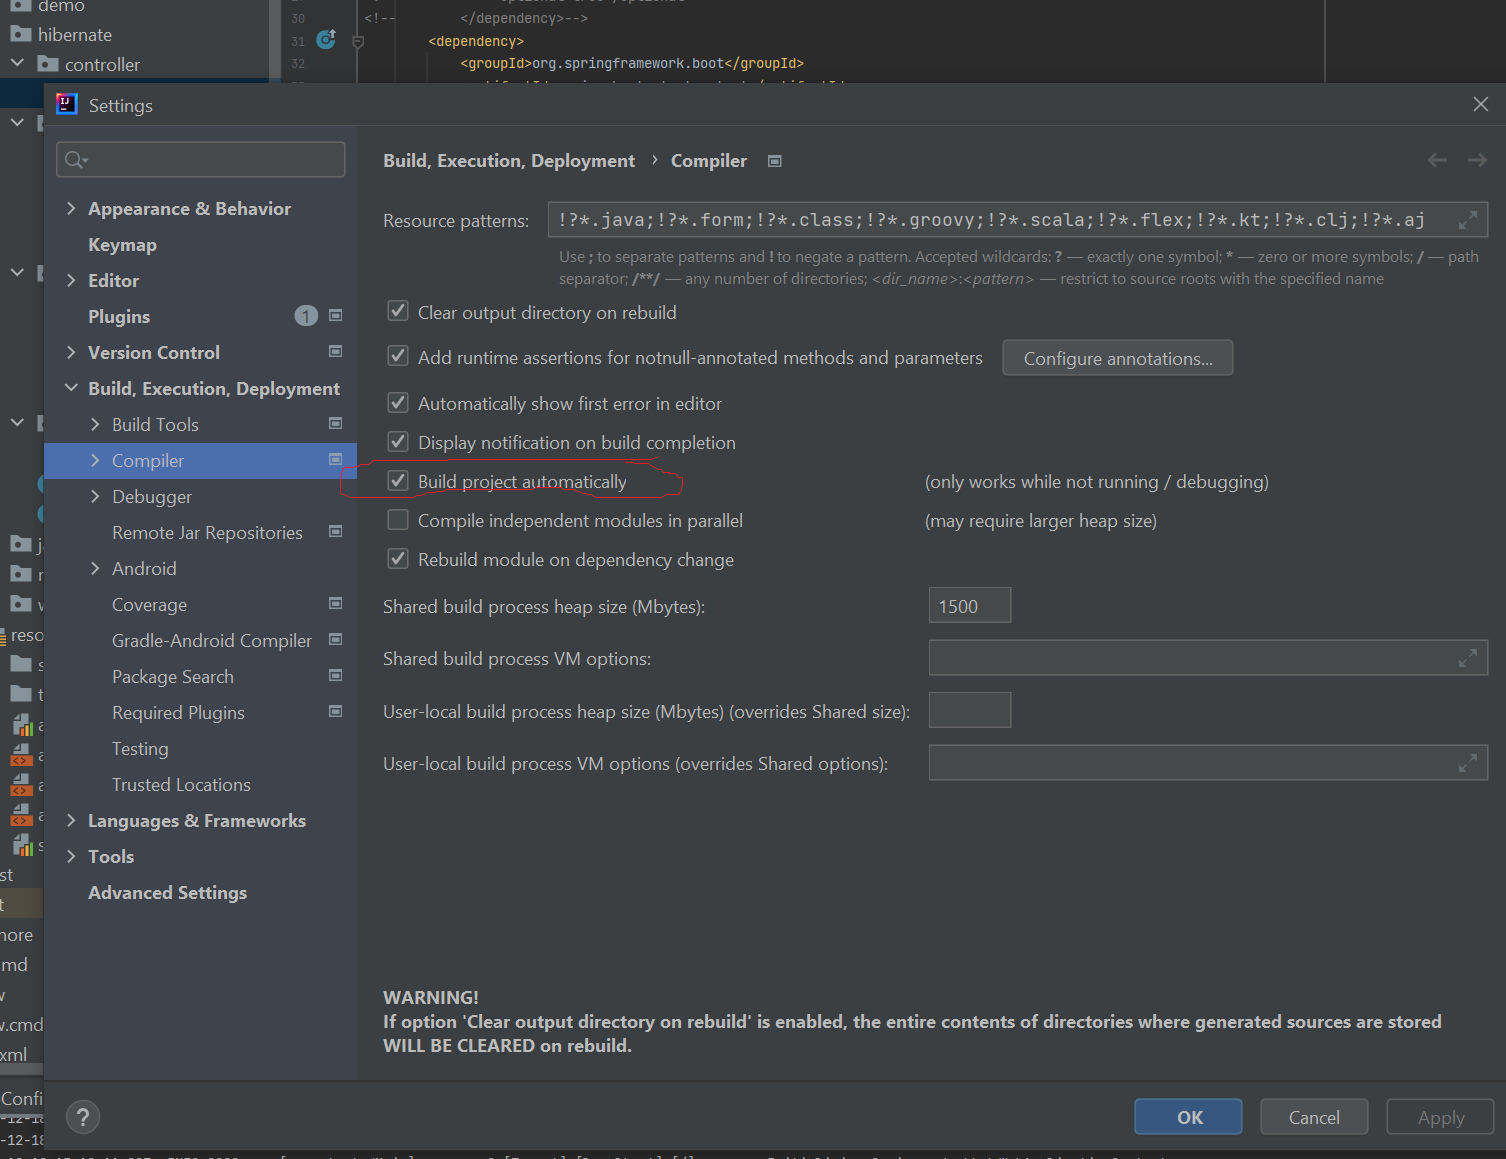Close the Settings dialog
This screenshot has height=1159, width=1506.
tap(1481, 104)
